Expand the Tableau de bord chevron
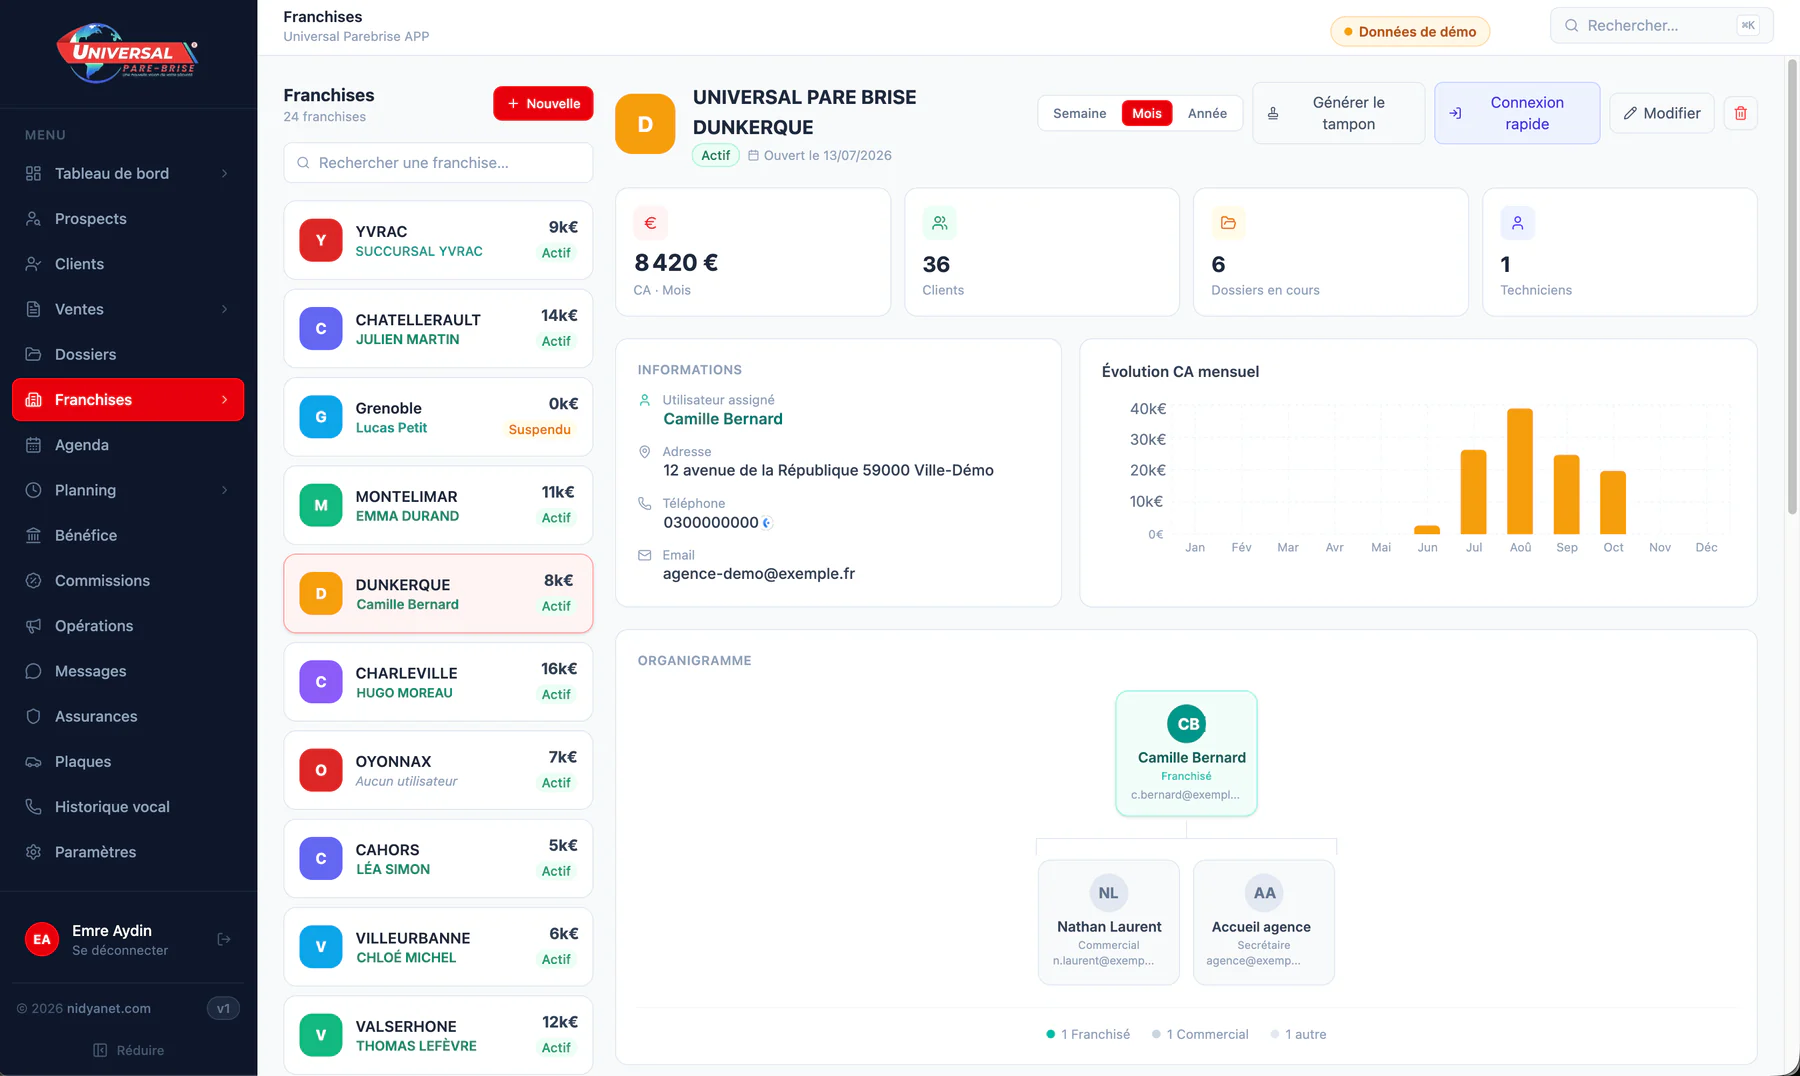Image resolution: width=1800 pixels, height=1076 pixels. click(x=224, y=174)
